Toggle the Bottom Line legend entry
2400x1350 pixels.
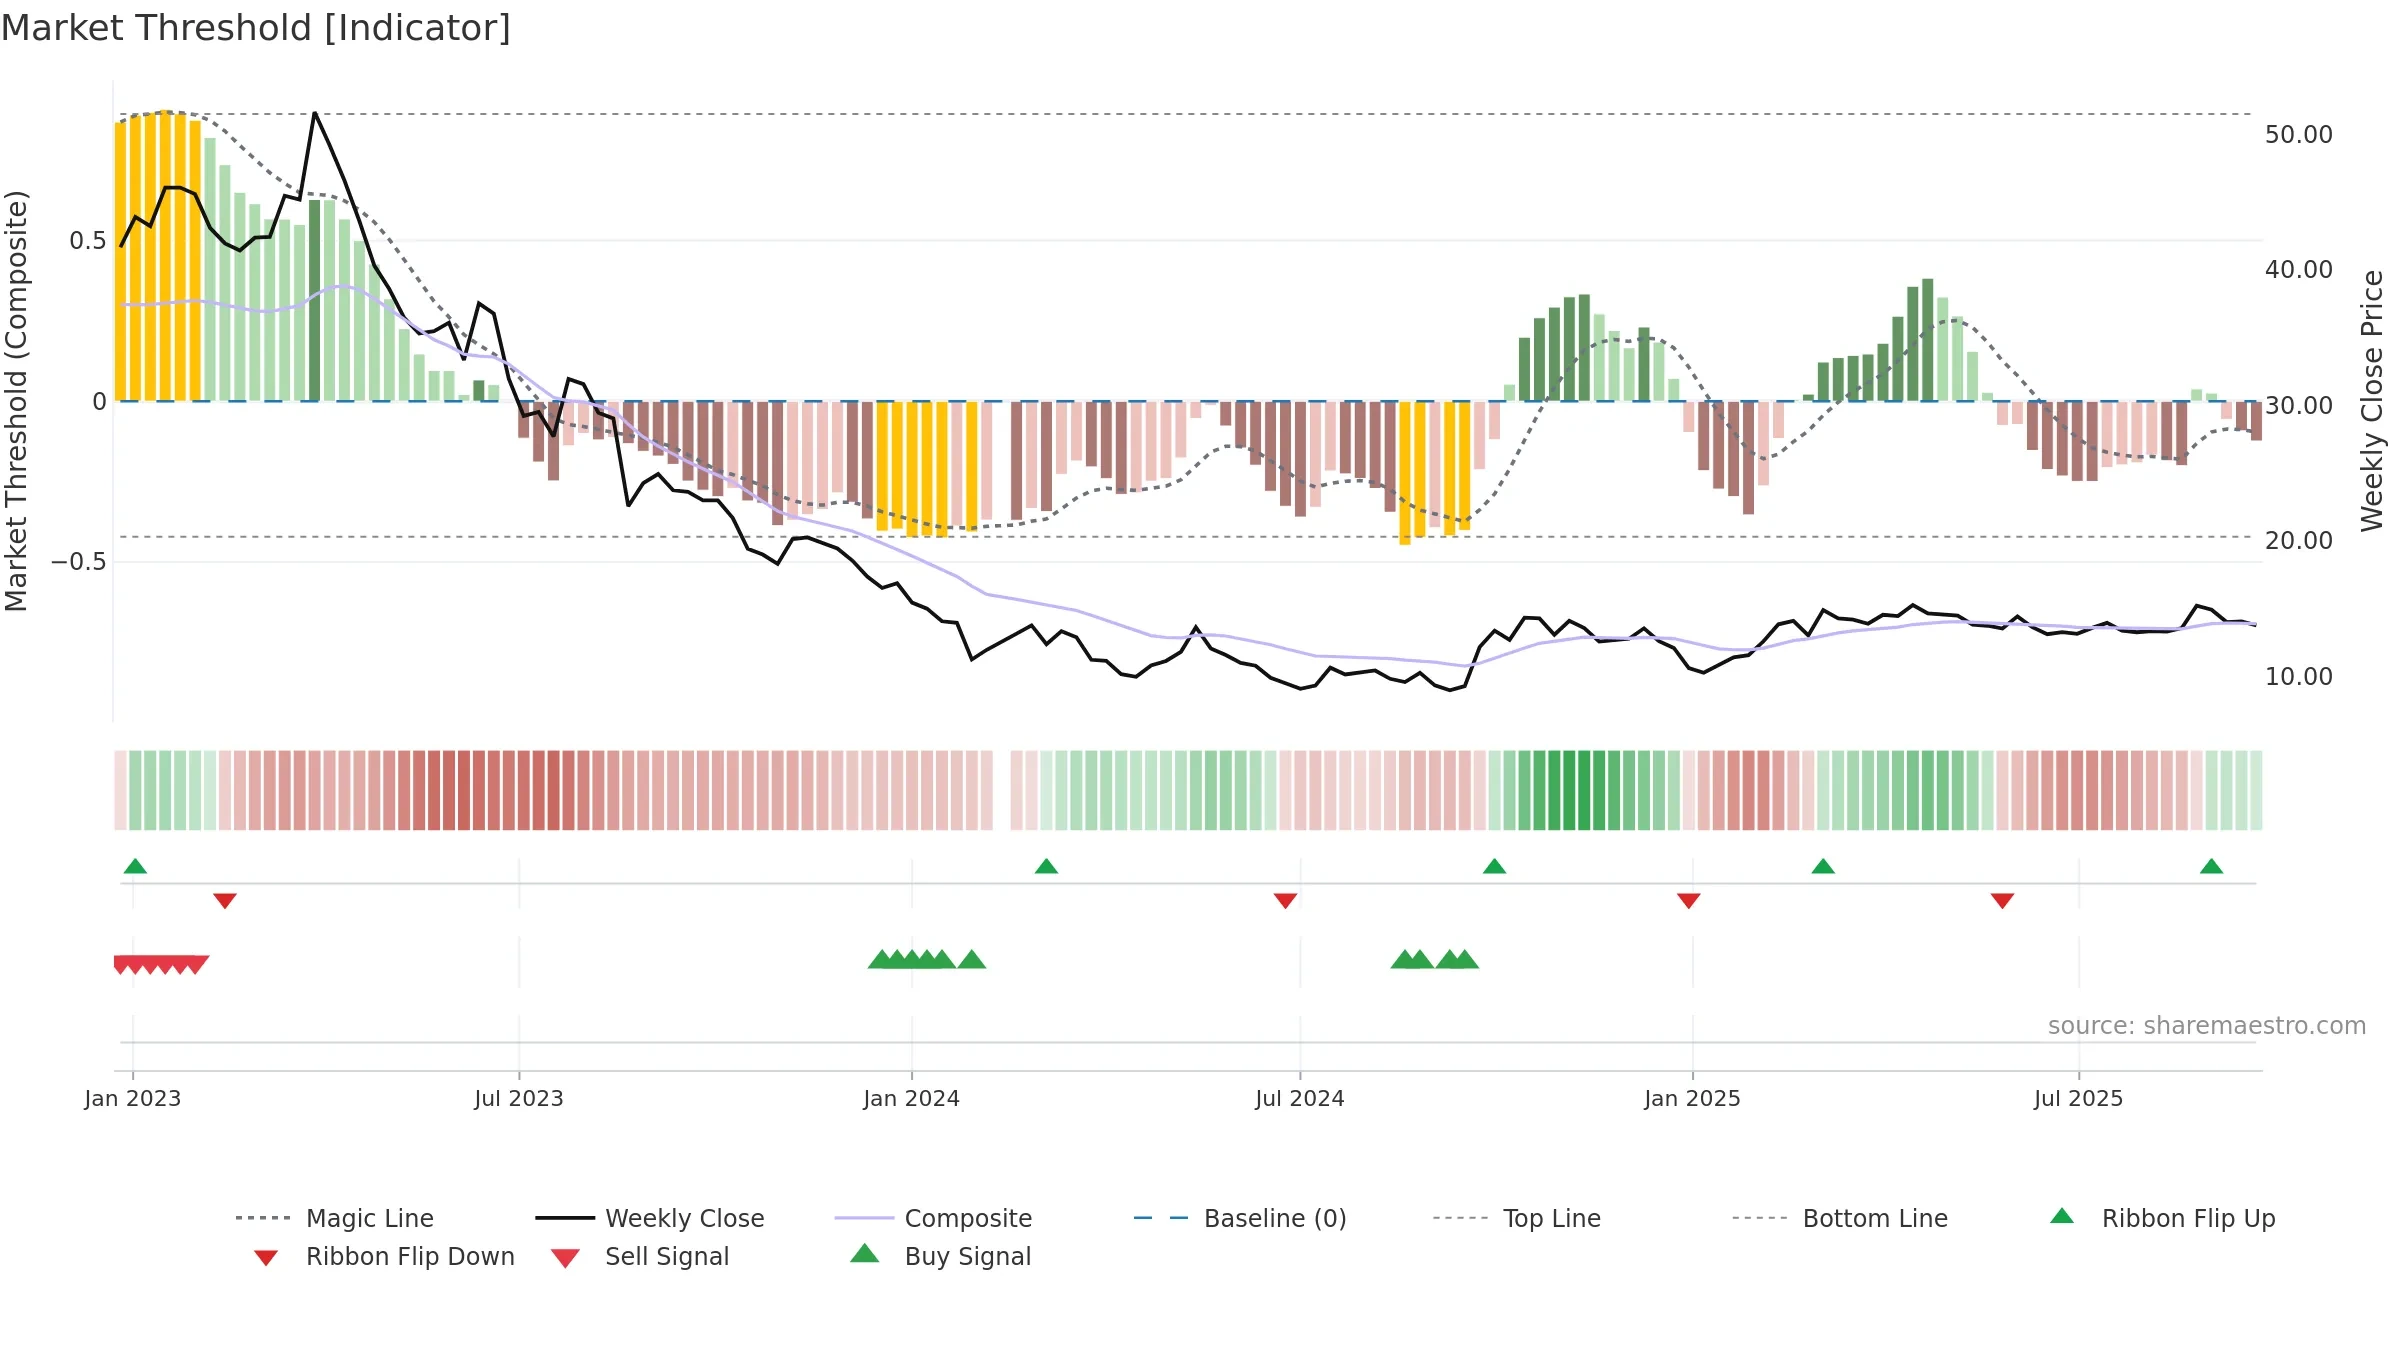[1840, 1218]
